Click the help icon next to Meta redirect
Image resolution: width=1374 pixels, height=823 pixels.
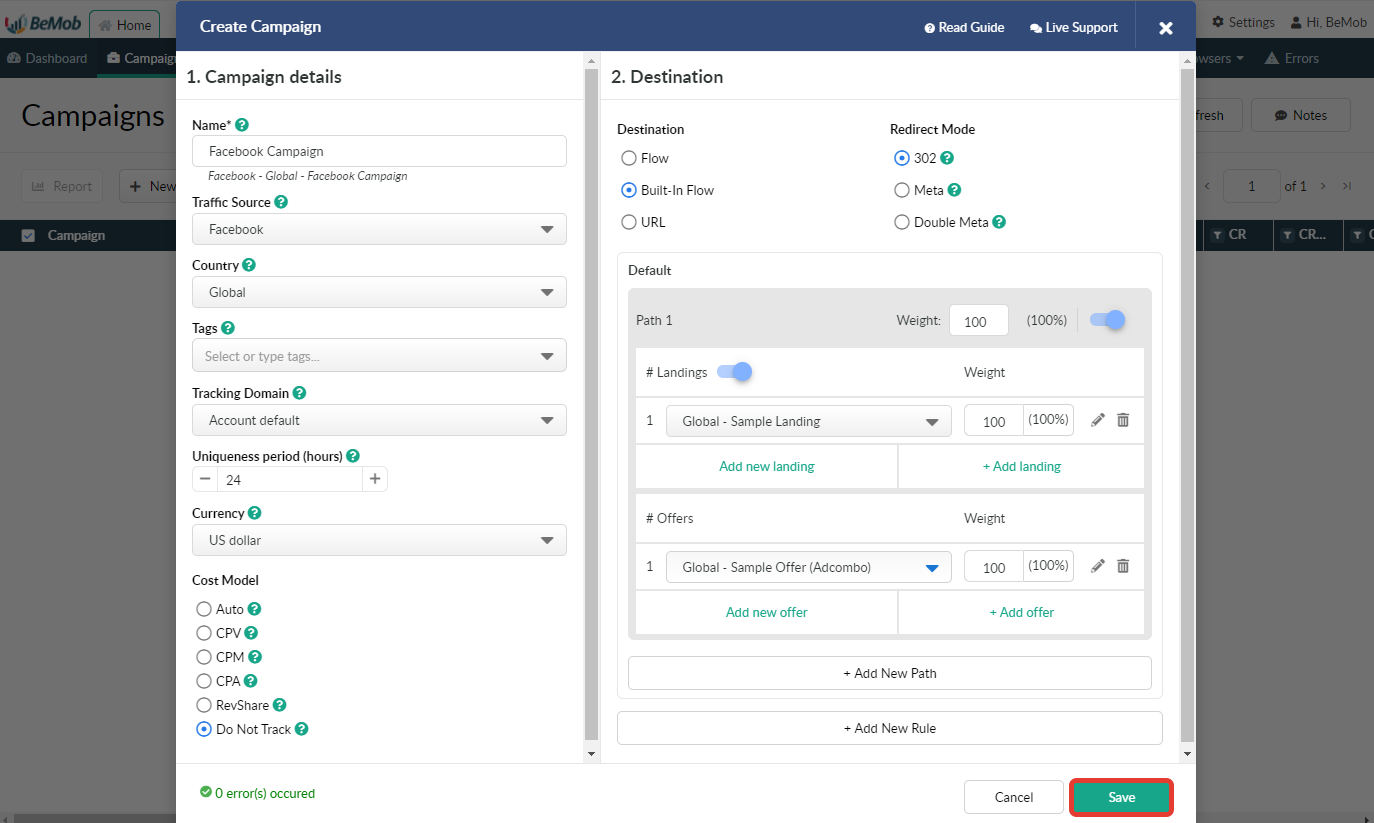[x=955, y=190]
